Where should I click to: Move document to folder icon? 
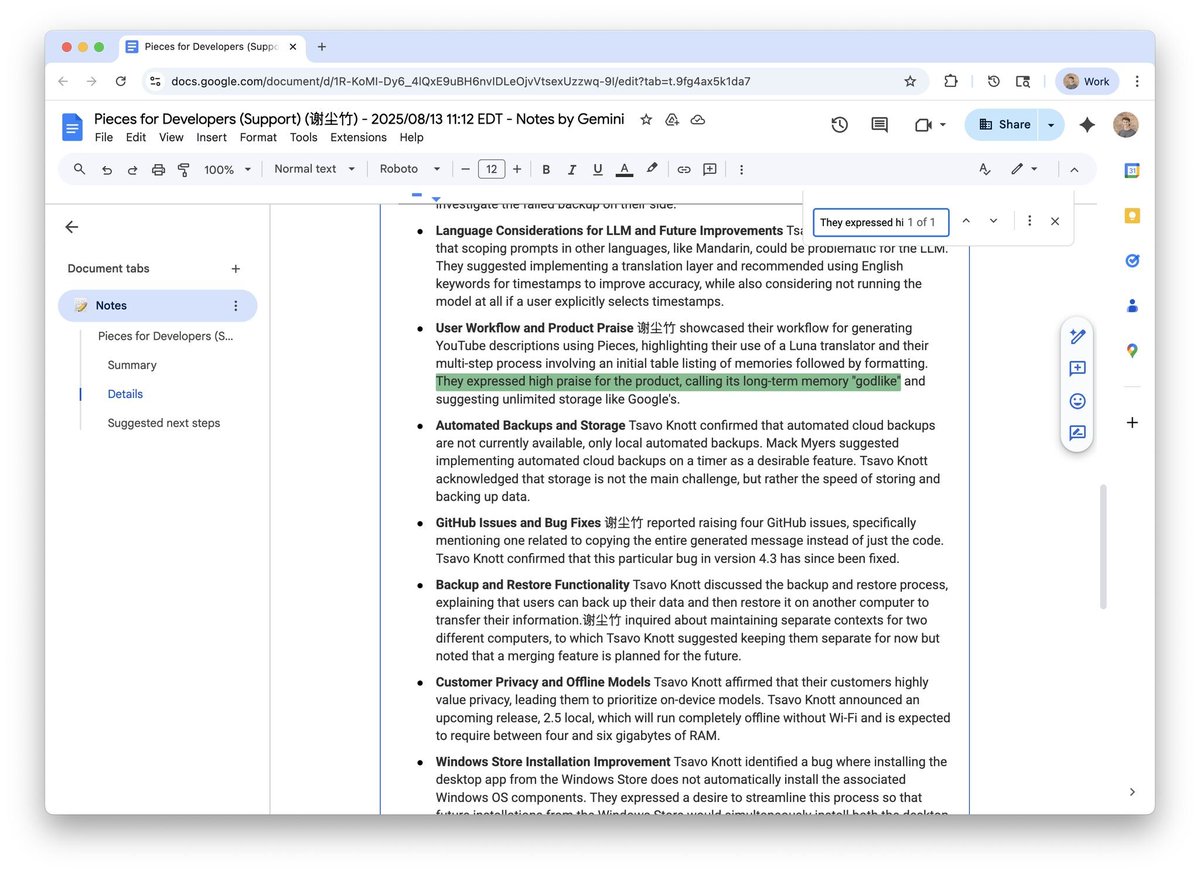(x=672, y=119)
